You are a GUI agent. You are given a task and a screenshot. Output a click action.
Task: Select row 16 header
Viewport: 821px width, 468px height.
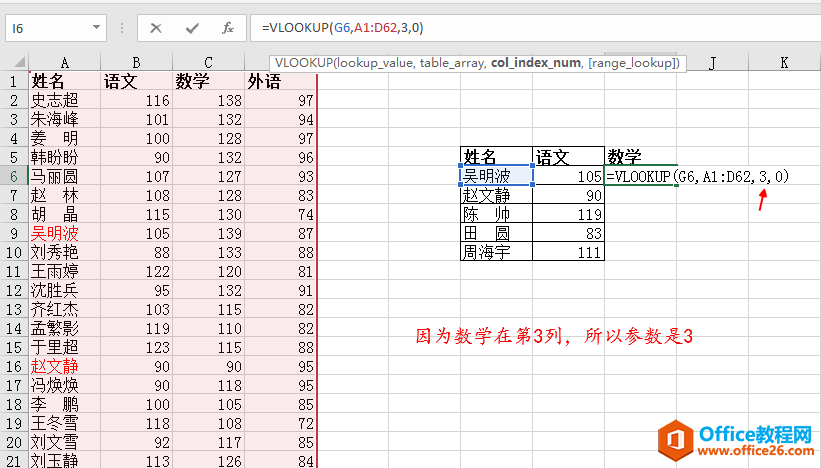point(14,366)
